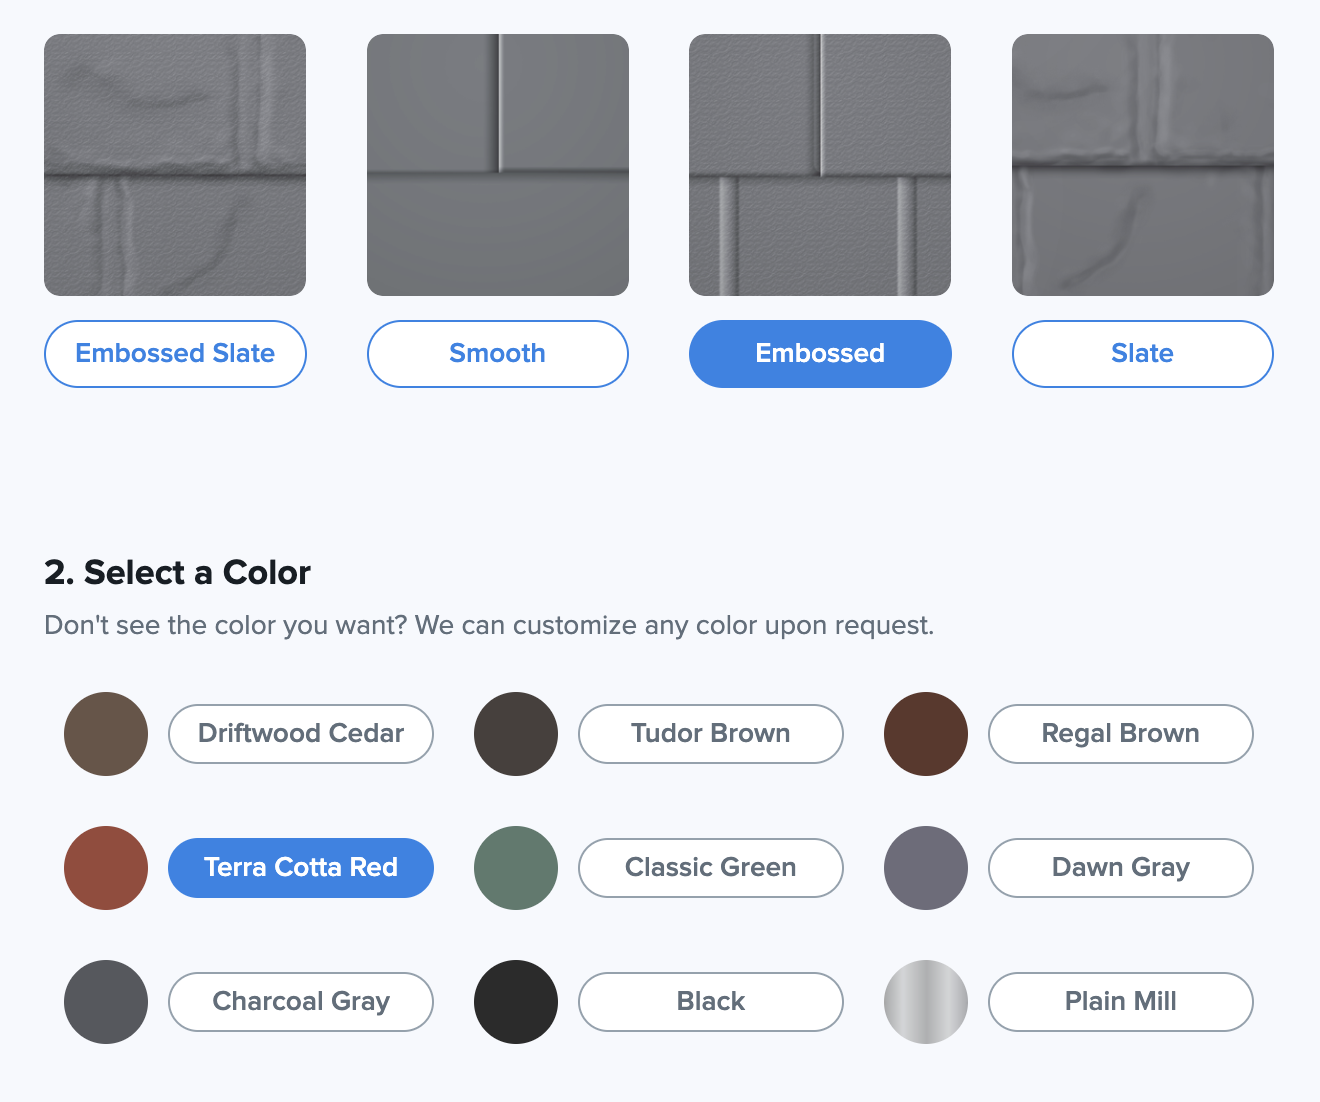Choose the Driftwood Cedar color swatch

pos(106,734)
